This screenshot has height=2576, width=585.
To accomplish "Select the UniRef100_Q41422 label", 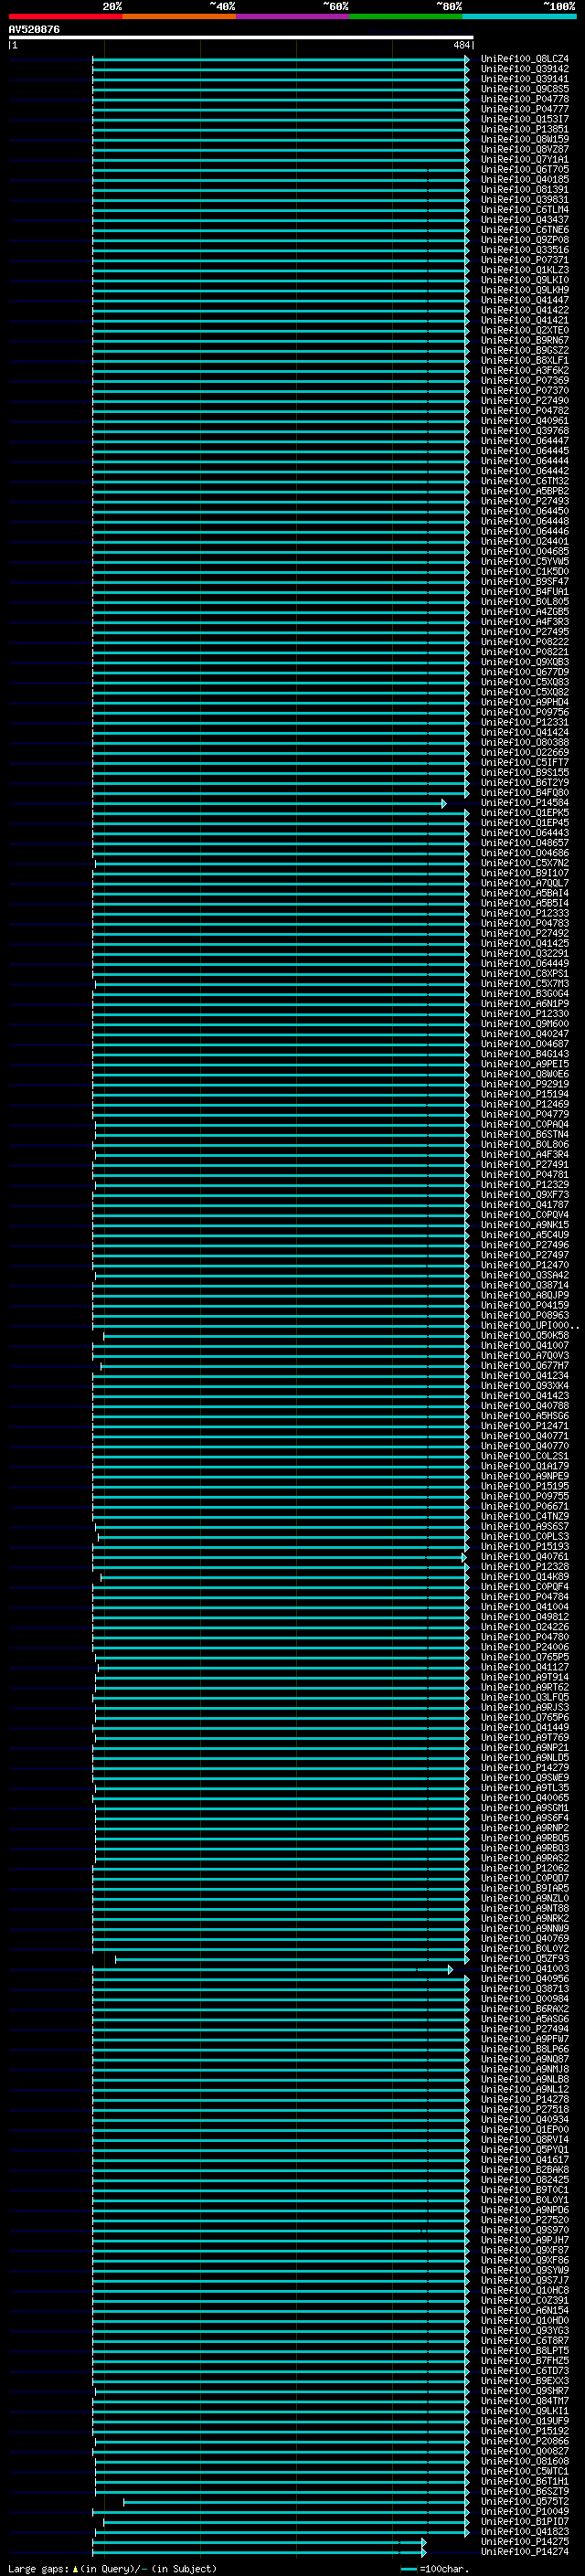I will (525, 310).
